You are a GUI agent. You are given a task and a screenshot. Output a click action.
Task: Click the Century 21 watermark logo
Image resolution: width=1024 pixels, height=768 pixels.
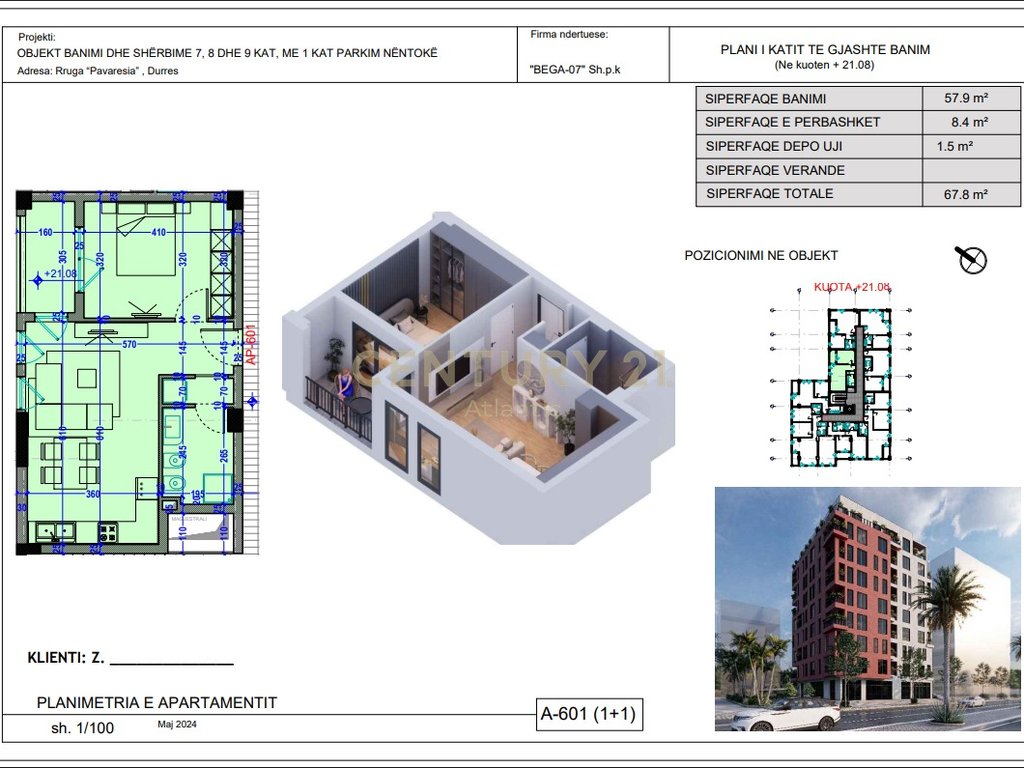pos(510,370)
